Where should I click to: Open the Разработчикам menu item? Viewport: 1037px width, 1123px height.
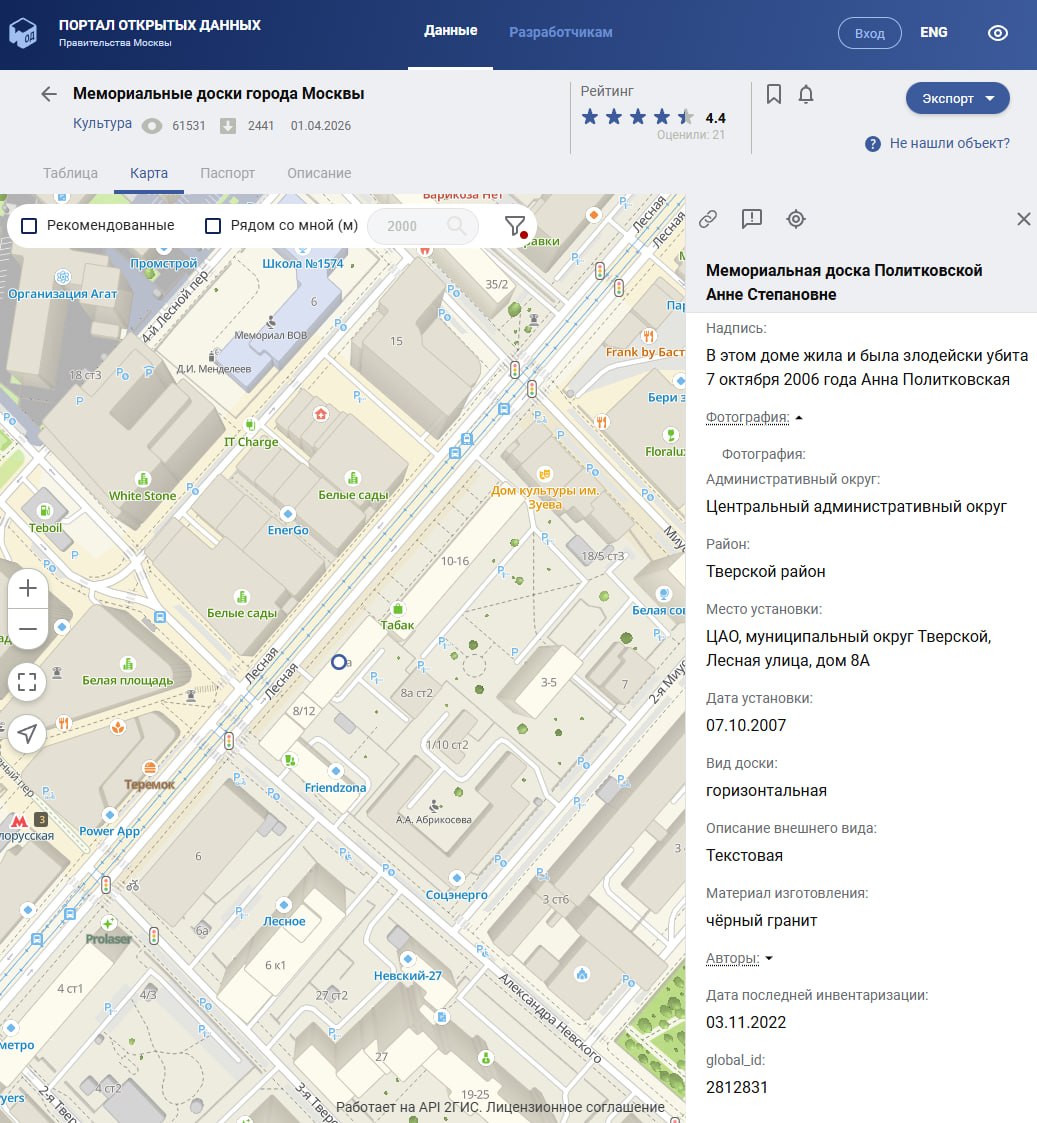coord(561,32)
